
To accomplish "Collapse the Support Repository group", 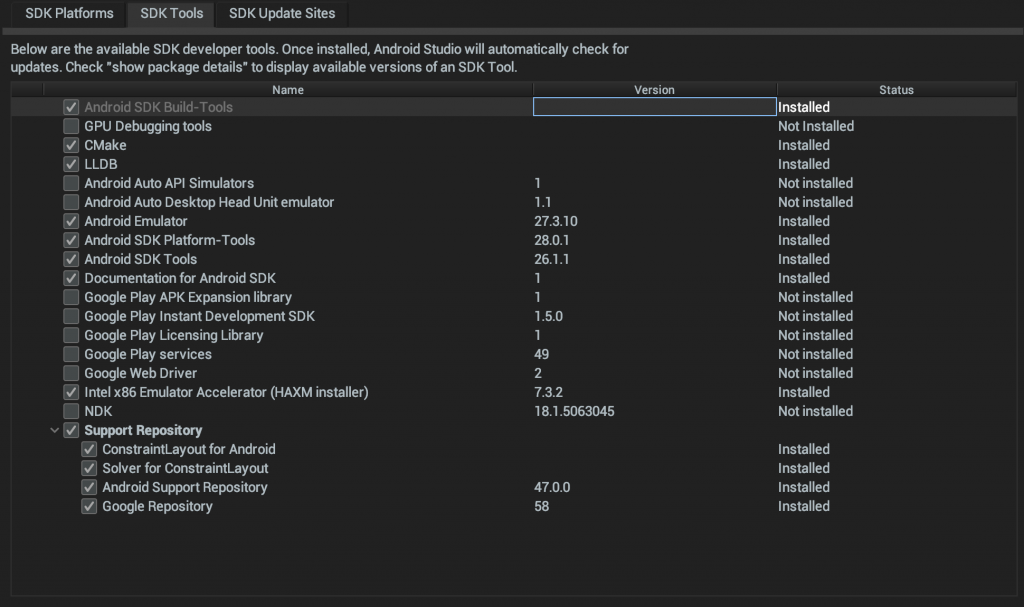I will pos(55,431).
